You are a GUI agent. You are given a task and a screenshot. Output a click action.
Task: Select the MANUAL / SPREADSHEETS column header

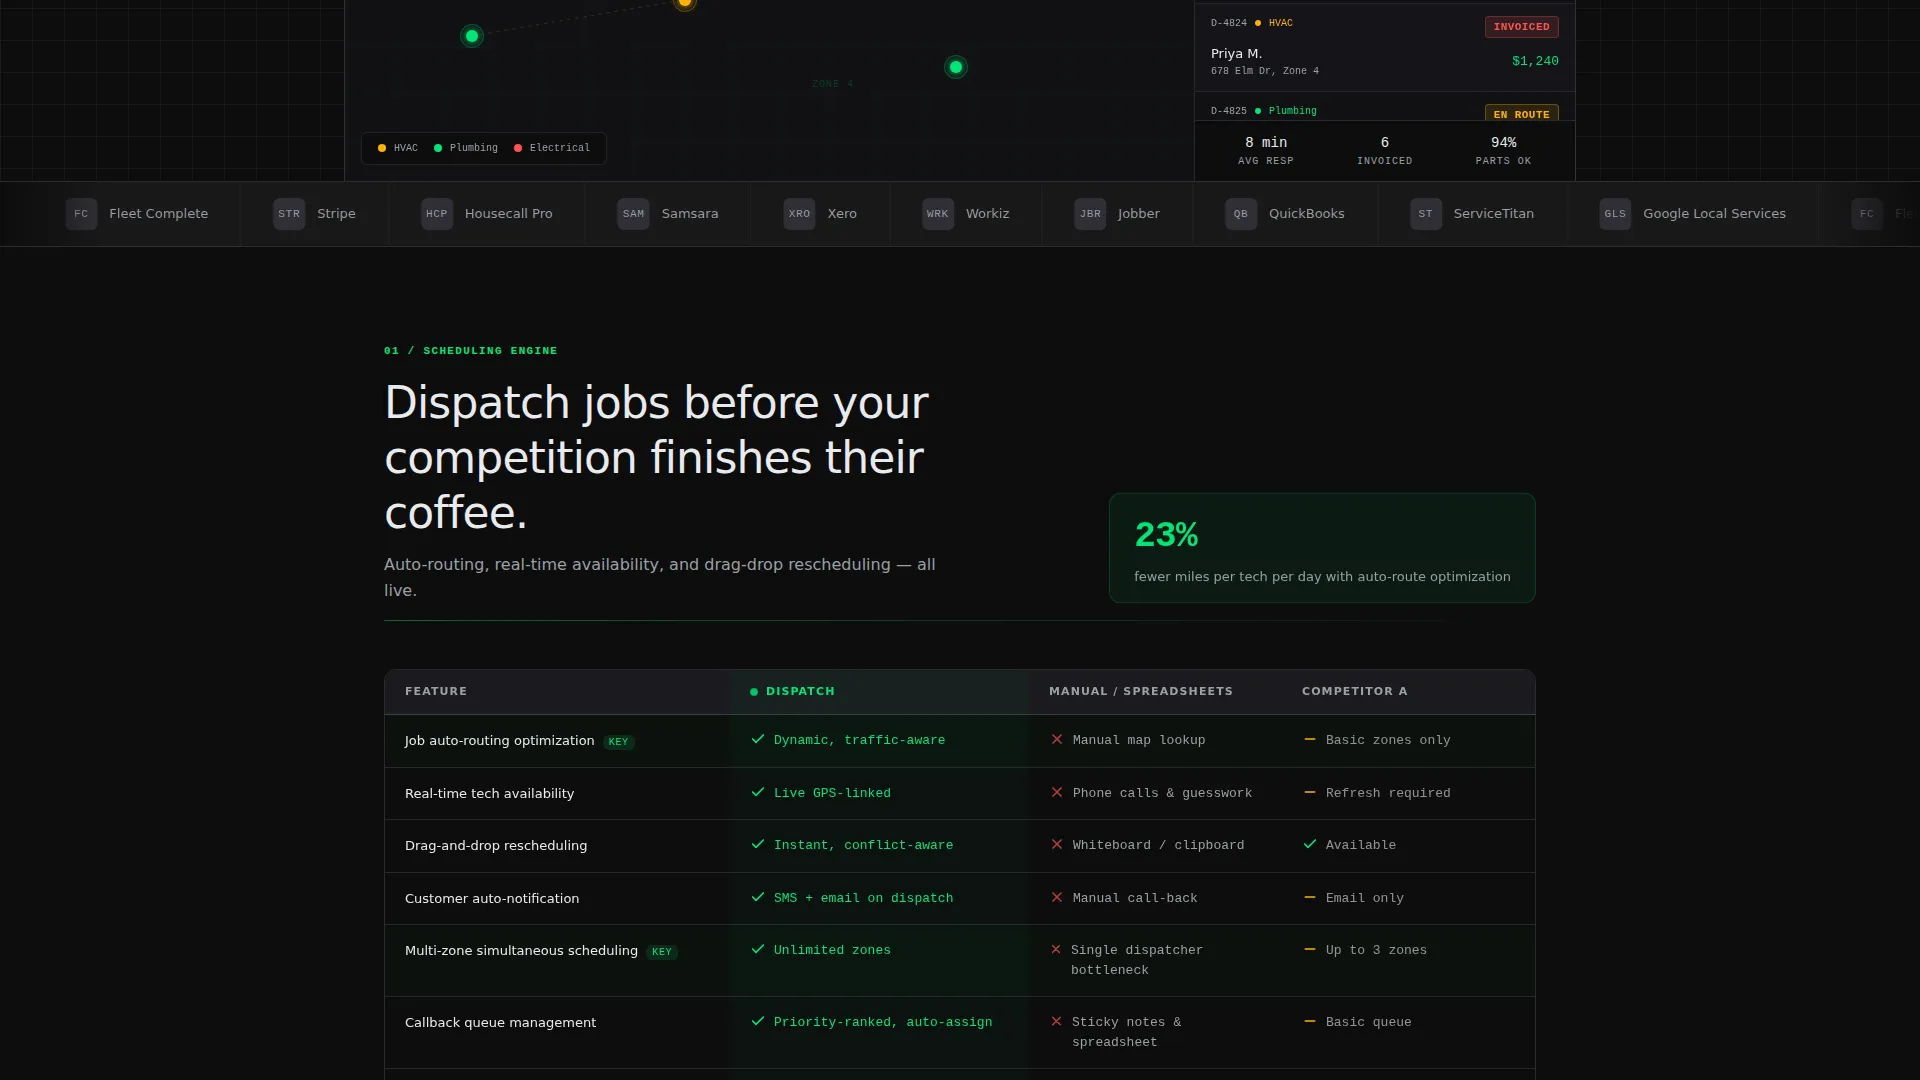[1141, 691]
